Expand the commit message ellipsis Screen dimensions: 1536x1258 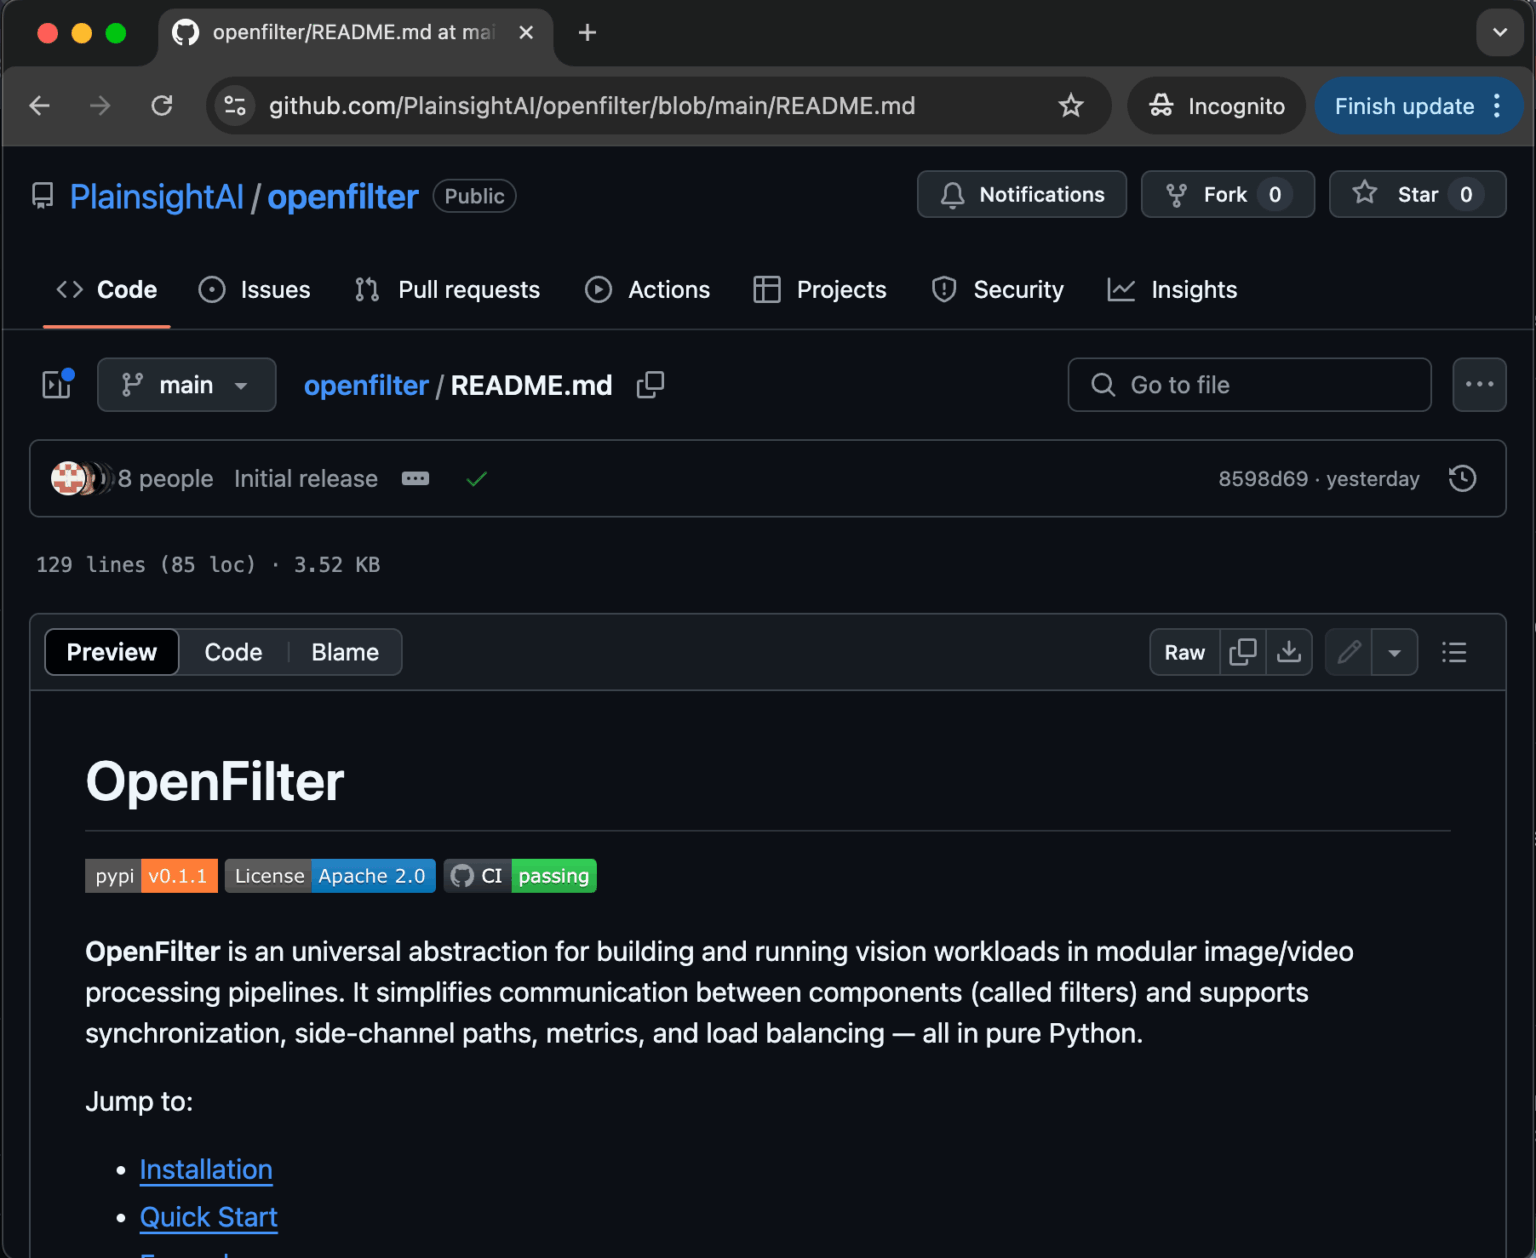(x=415, y=479)
